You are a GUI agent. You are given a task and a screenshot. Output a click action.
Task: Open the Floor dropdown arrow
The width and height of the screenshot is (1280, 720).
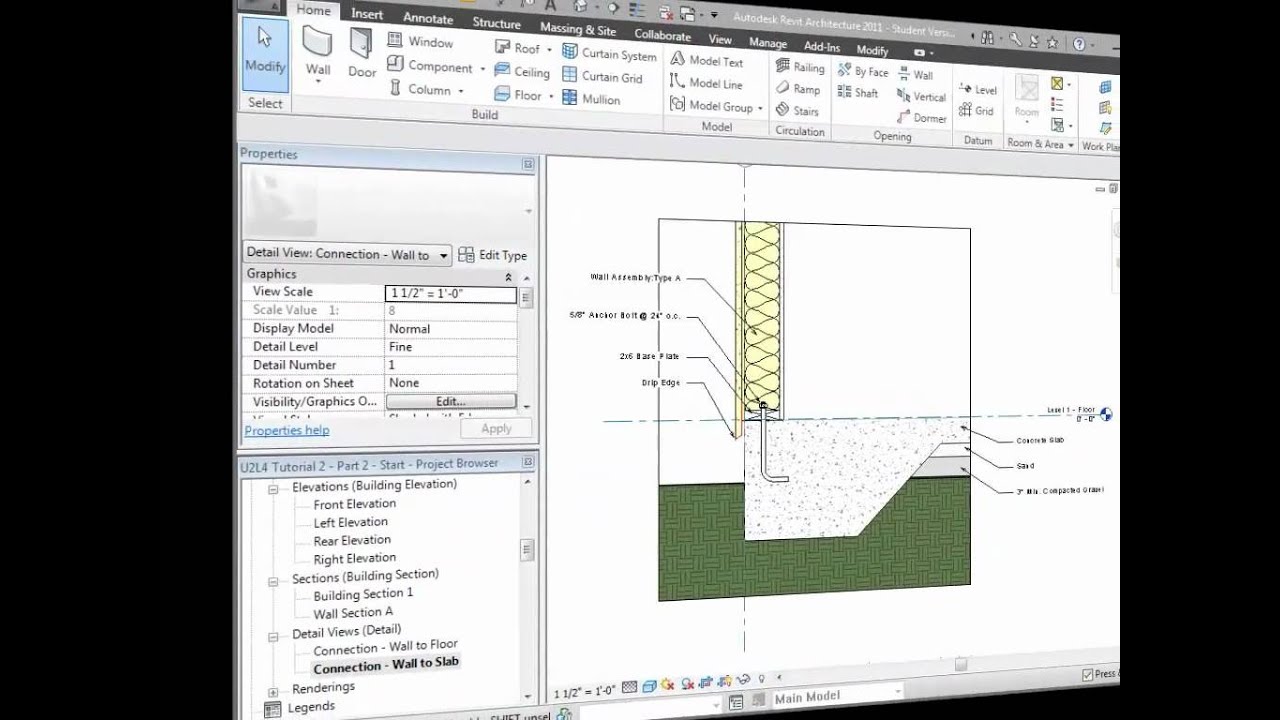click(549, 96)
